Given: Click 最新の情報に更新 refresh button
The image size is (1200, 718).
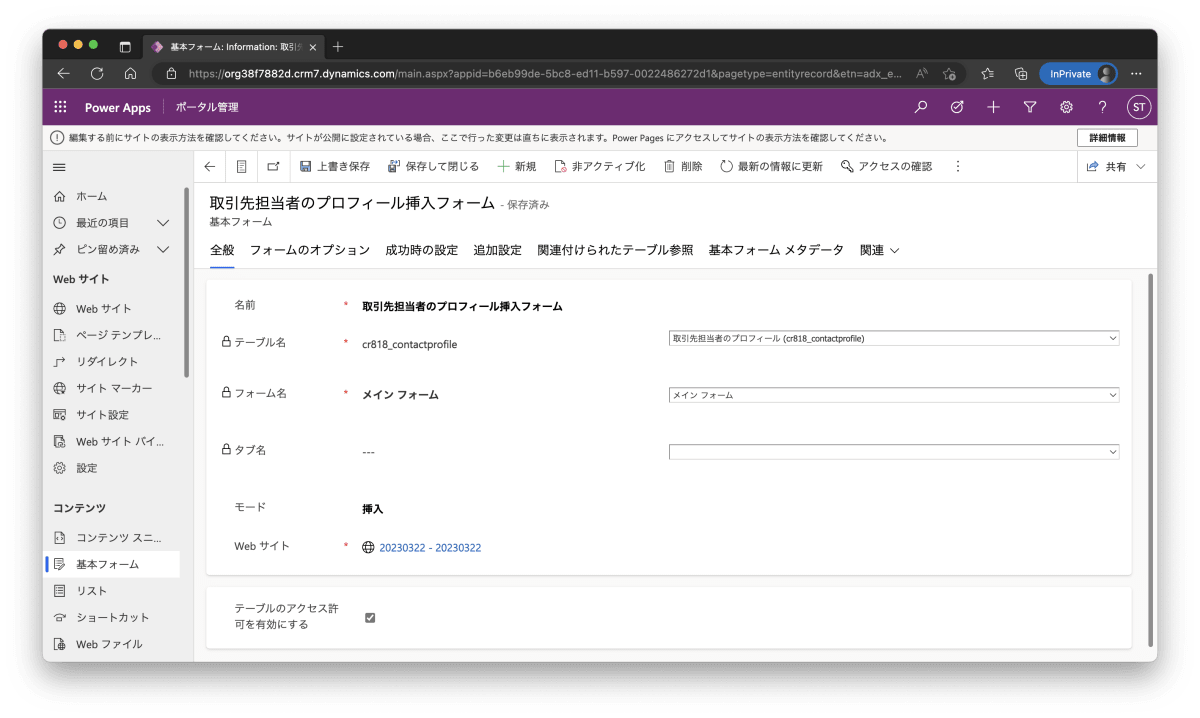Looking at the screenshot, I should 771,167.
